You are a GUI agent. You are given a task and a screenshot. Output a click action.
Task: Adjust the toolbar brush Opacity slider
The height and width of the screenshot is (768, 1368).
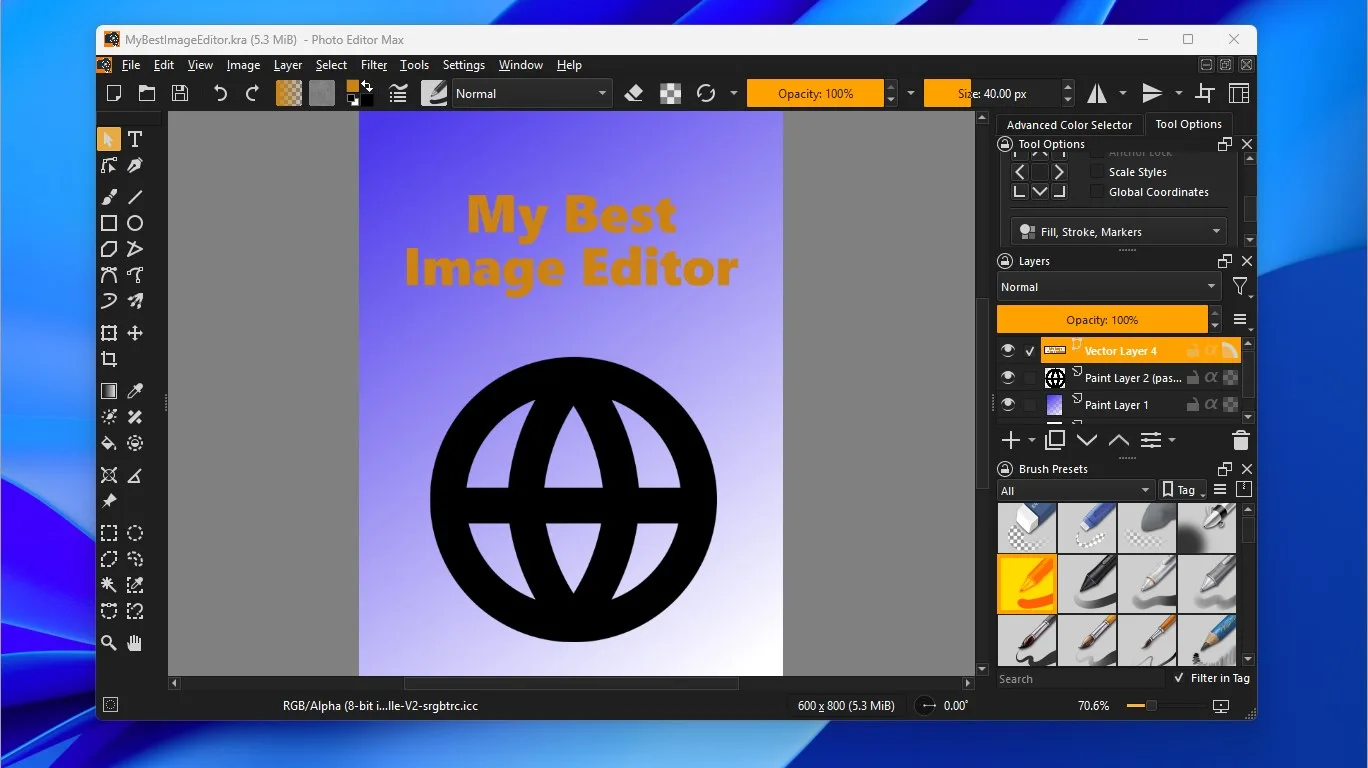(x=815, y=93)
